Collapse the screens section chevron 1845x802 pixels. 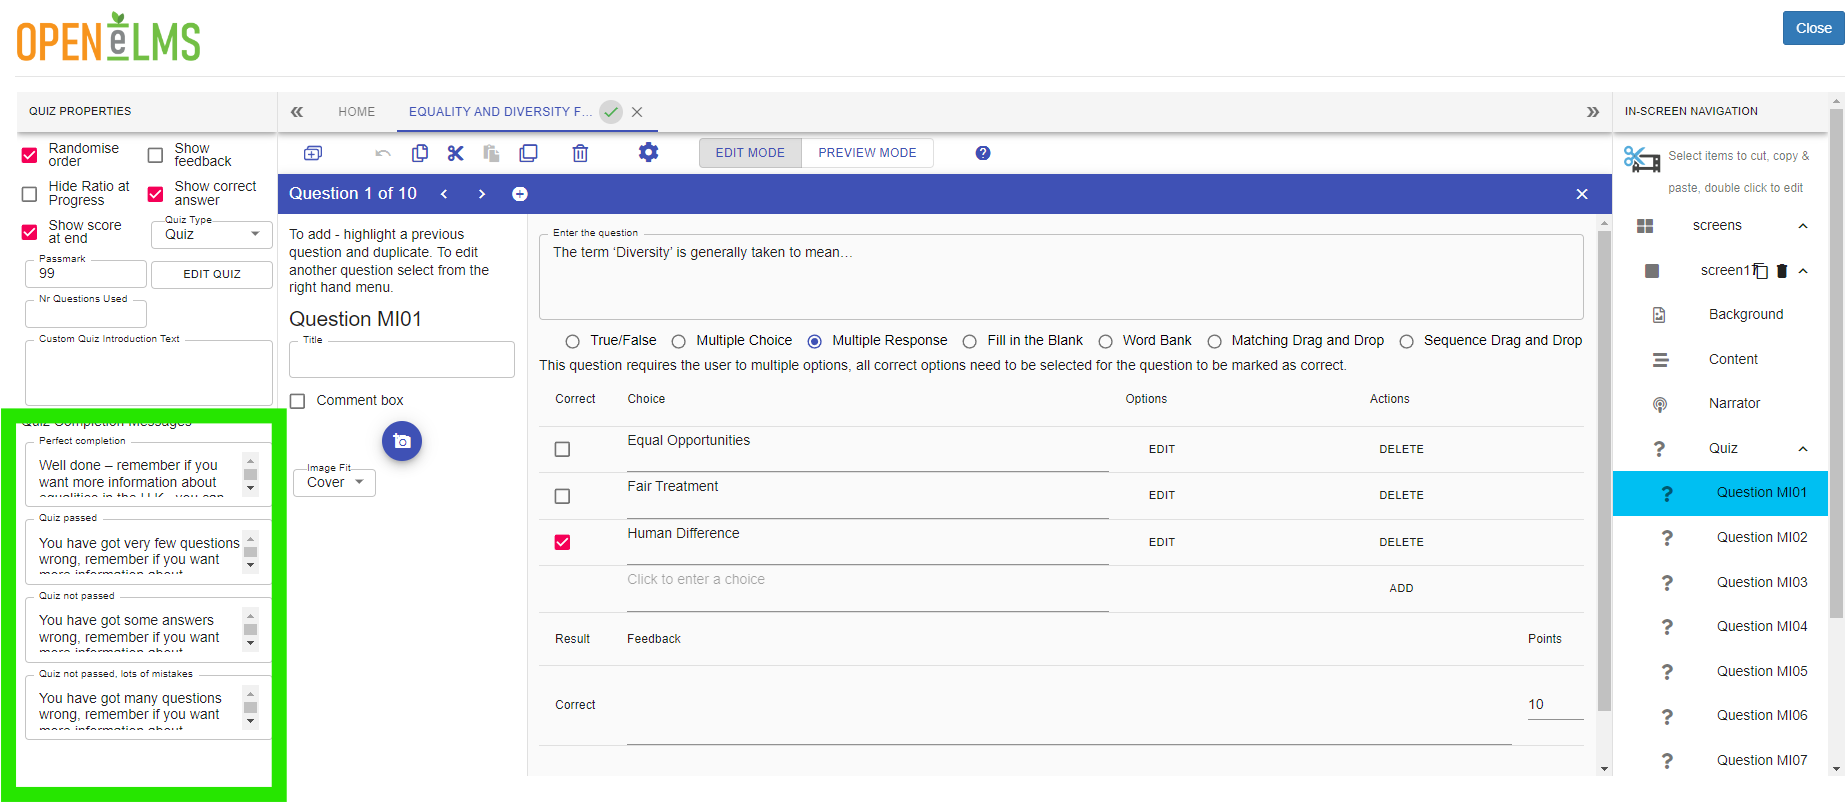1803,226
